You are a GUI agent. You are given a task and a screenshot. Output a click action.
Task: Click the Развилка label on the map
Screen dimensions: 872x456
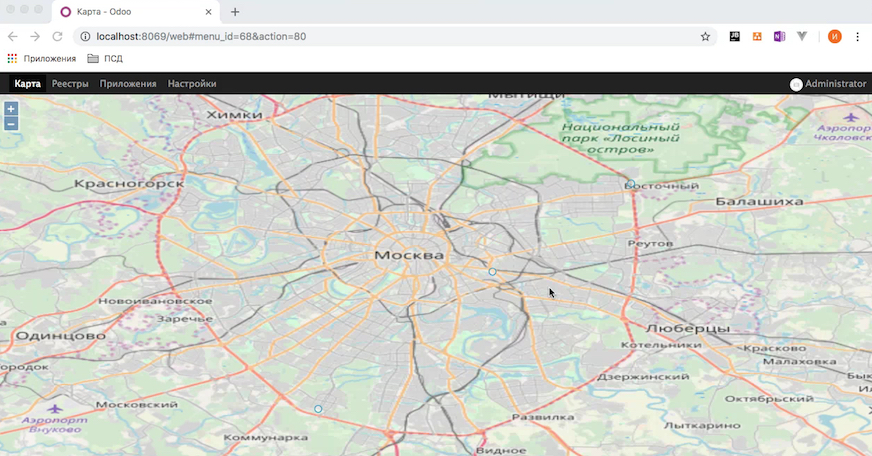(x=543, y=417)
